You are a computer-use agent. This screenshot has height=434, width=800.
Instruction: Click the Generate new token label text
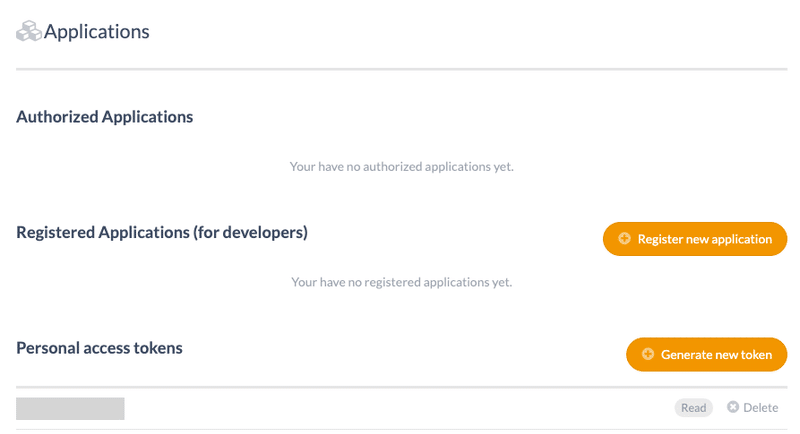[x=716, y=354]
